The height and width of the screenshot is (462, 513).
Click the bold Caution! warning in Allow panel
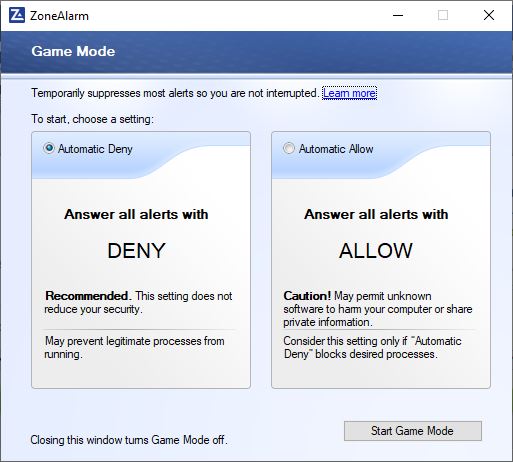coord(307,296)
